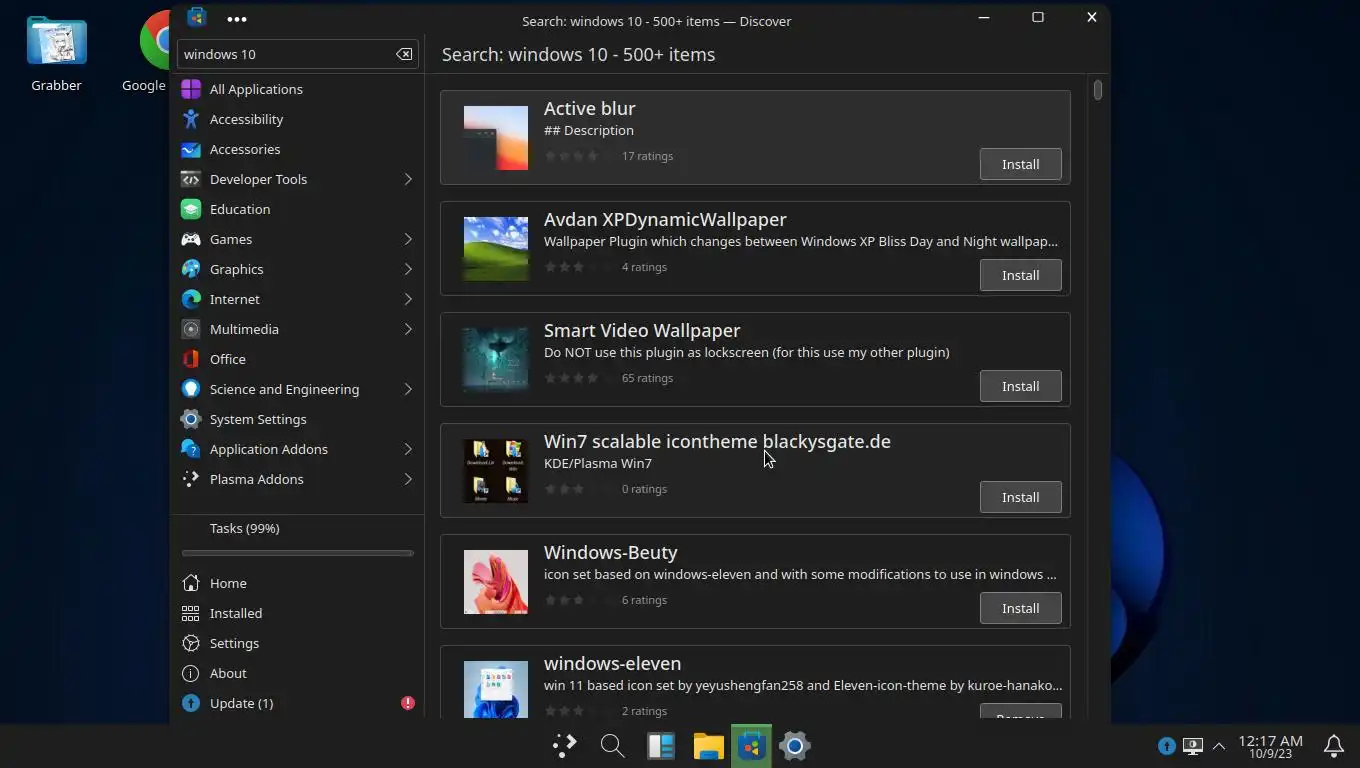Click the red update alert badge
This screenshot has height=768, width=1360.
coord(408,703)
